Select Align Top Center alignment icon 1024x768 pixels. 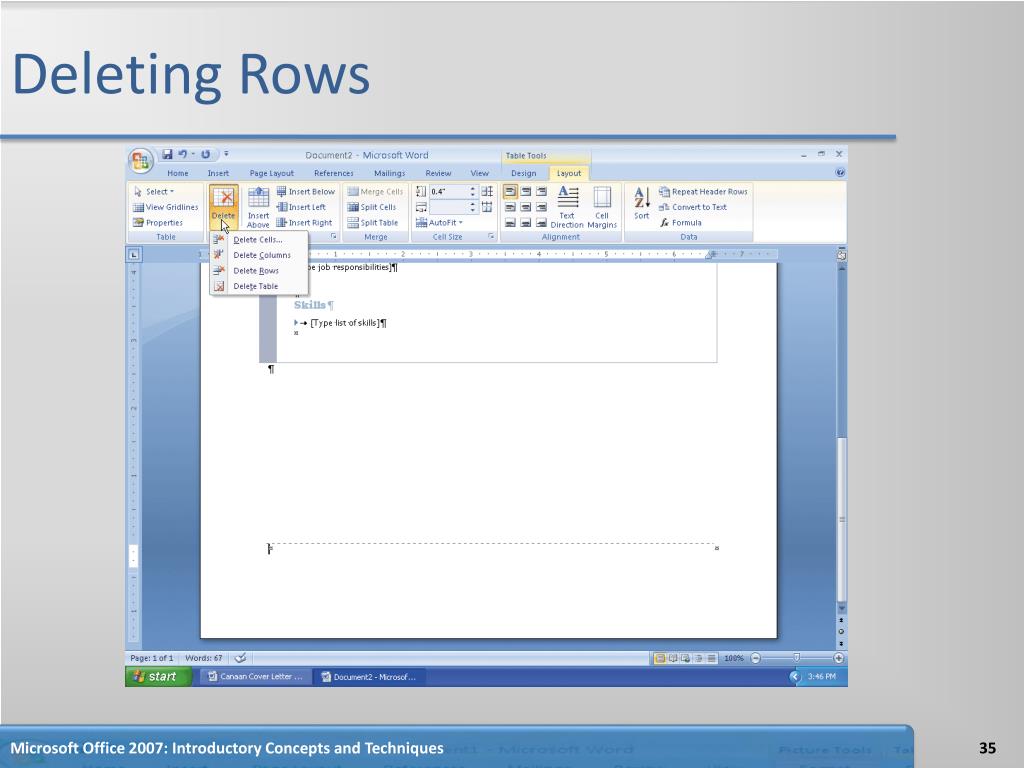click(526, 191)
